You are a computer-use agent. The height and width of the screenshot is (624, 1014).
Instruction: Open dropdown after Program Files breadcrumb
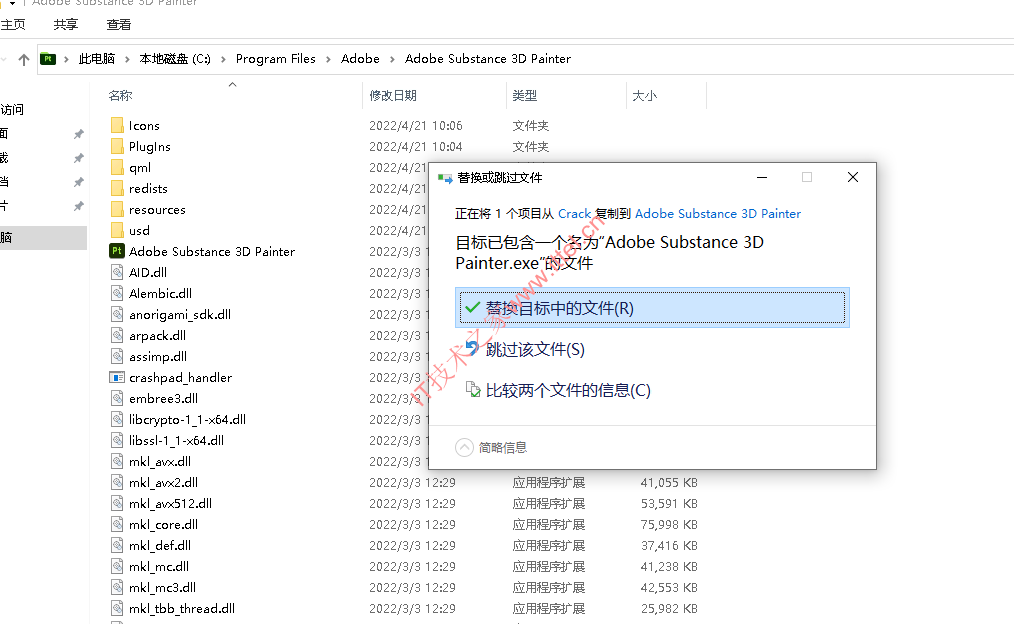(x=328, y=59)
